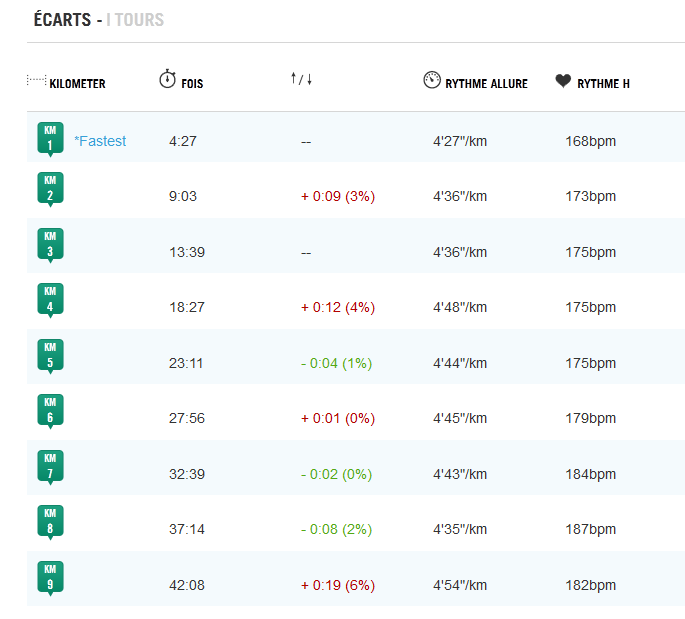Viewport: 685px width, 619px height.
Task: Click the RYTHME H column header
Action: click(x=603, y=83)
